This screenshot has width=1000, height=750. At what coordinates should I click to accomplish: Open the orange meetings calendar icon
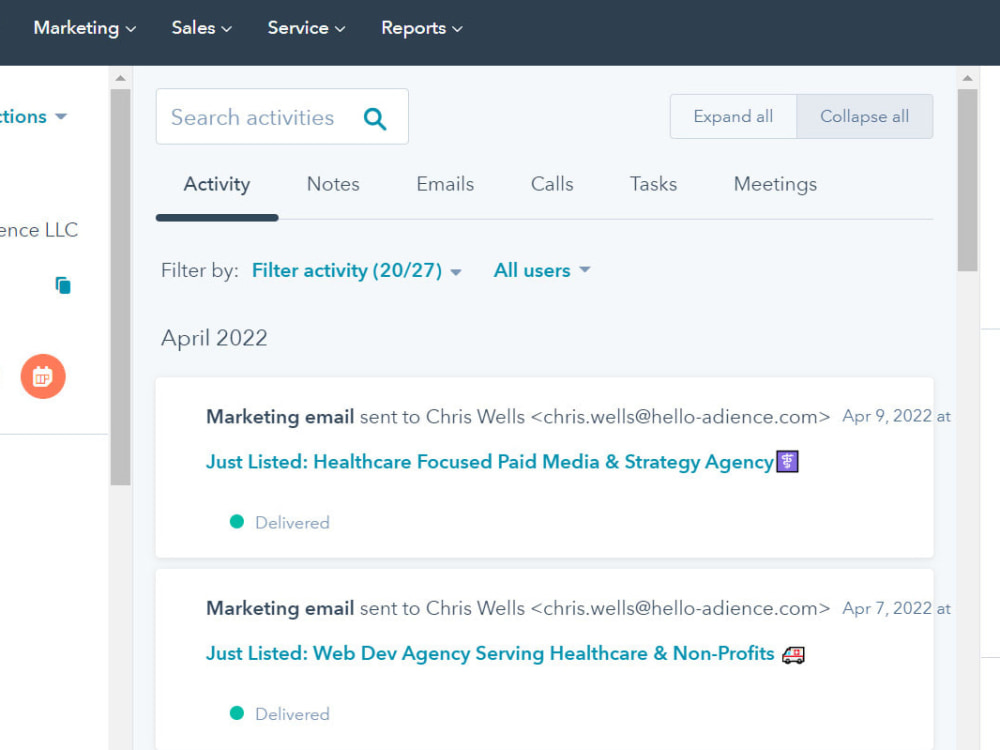[42, 376]
